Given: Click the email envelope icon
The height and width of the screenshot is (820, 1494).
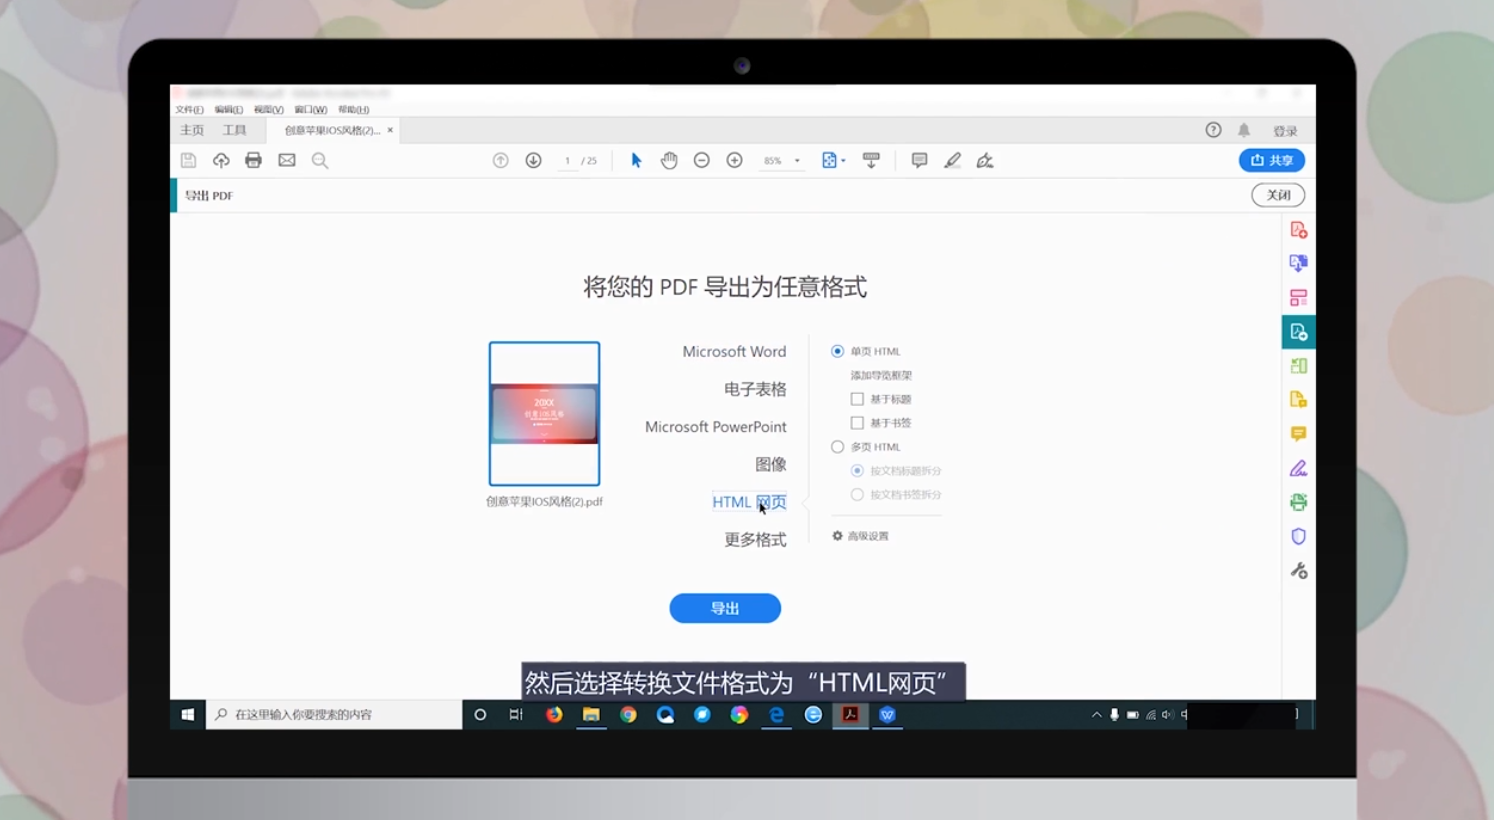Looking at the screenshot, I should tap(287, 160).
